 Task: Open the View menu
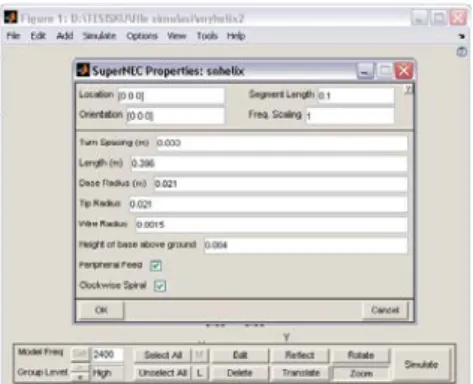click(177, 36)
